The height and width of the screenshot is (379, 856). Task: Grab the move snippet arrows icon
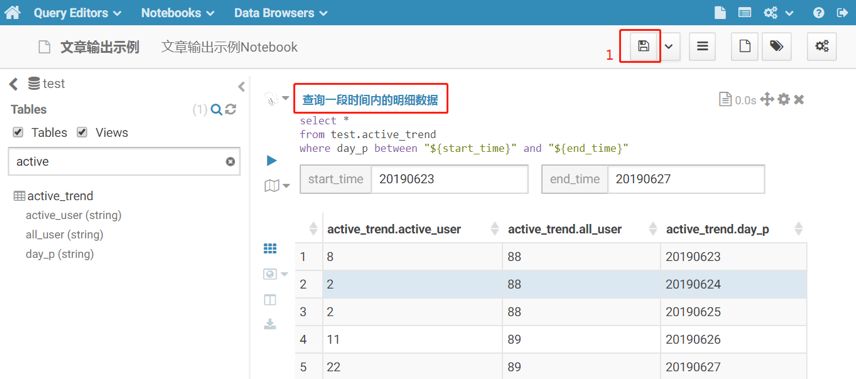point(767,99)
